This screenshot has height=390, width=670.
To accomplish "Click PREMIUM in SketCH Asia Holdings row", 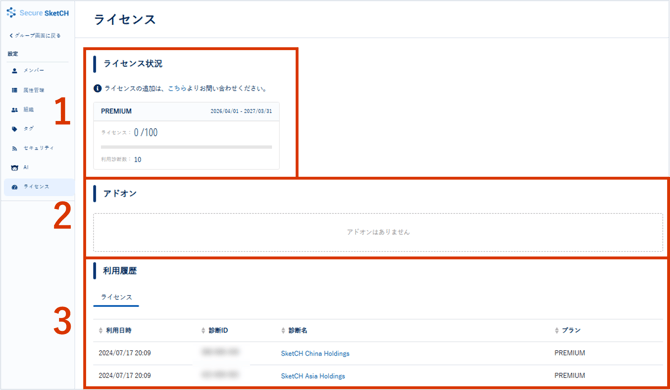I will (570, 375).
